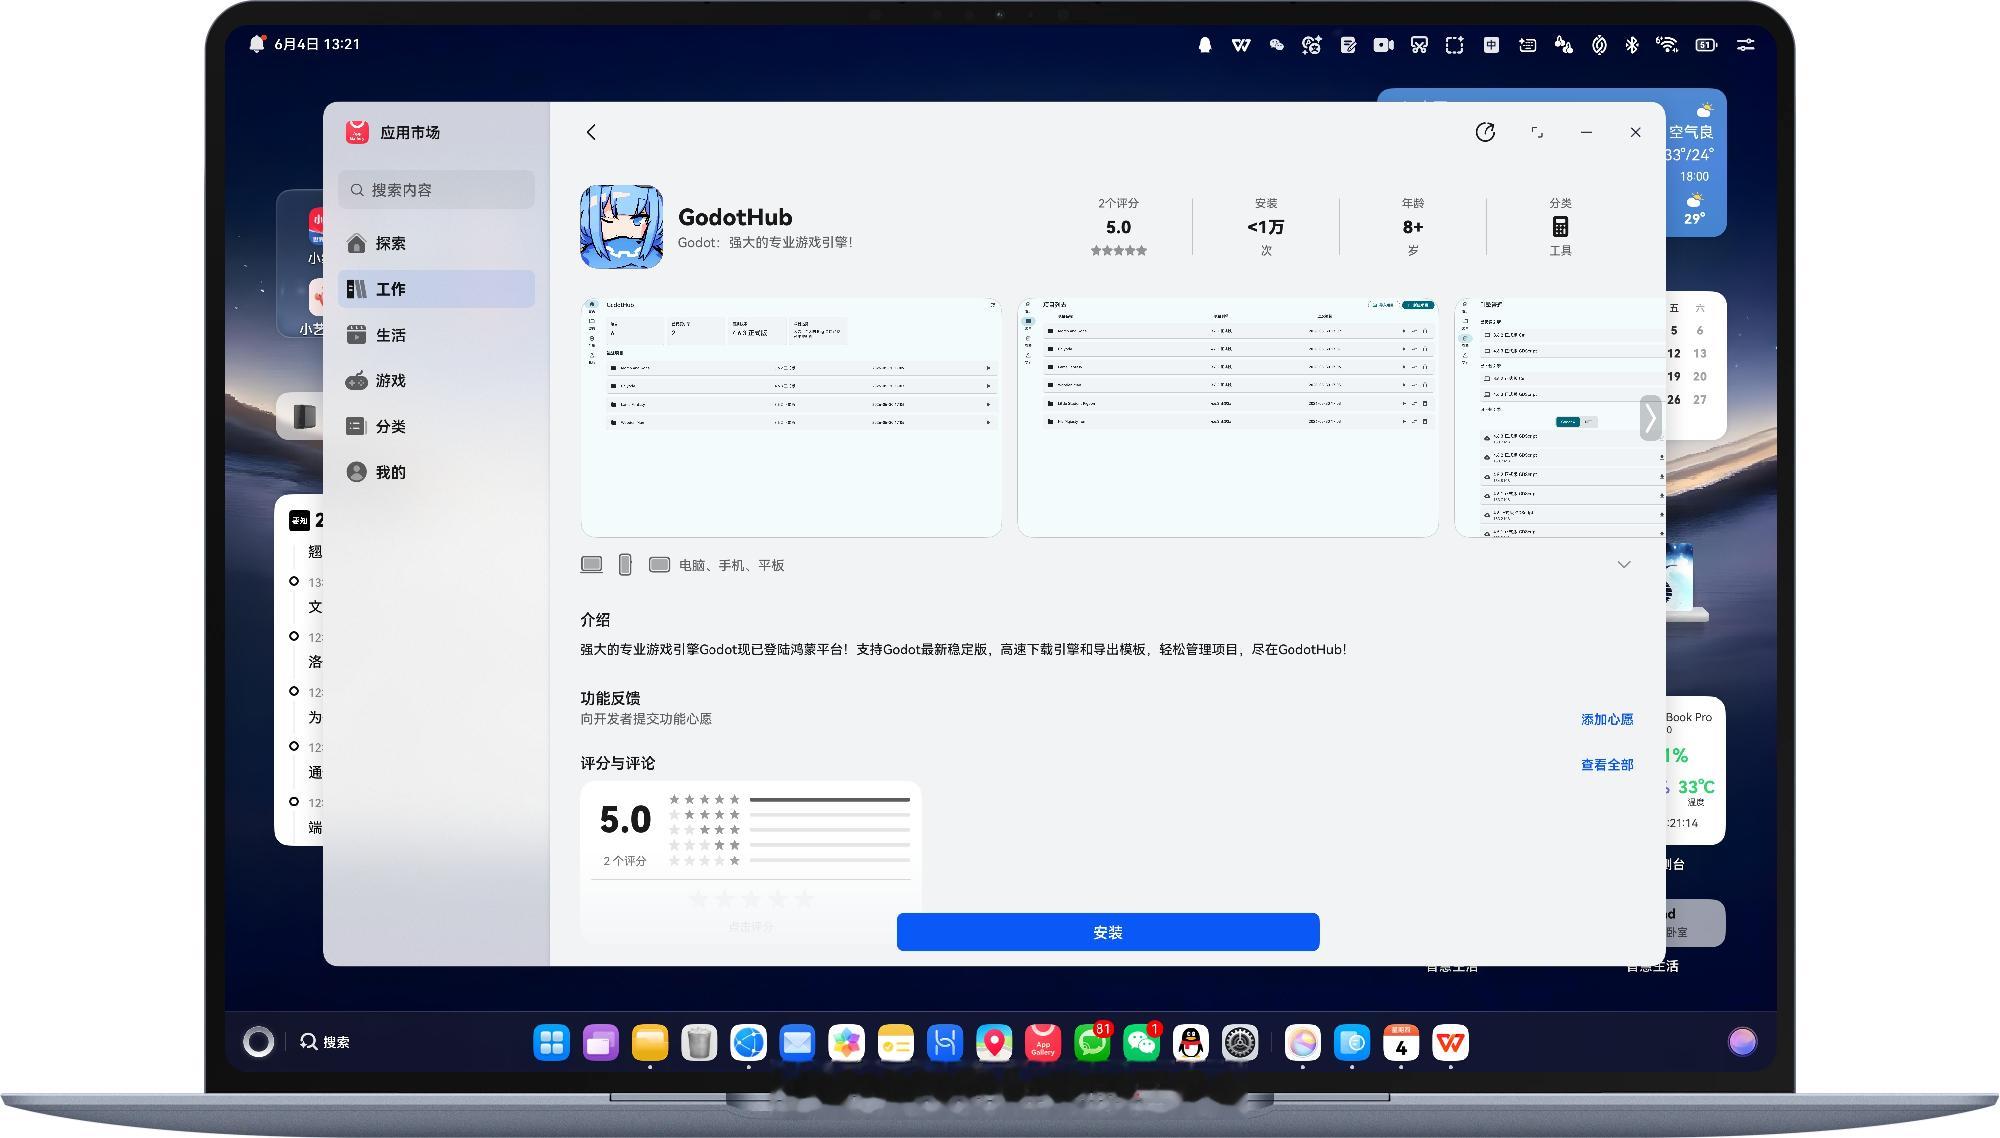
Task: Open the second GodotHub screenshot
Action: (1228, 417)
